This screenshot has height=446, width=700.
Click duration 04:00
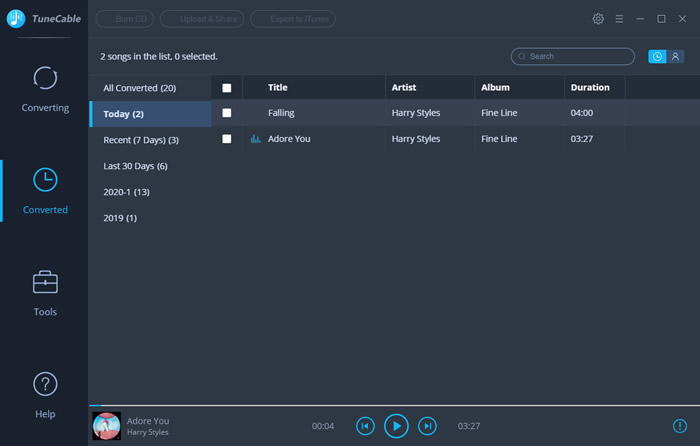click(582, 113)
